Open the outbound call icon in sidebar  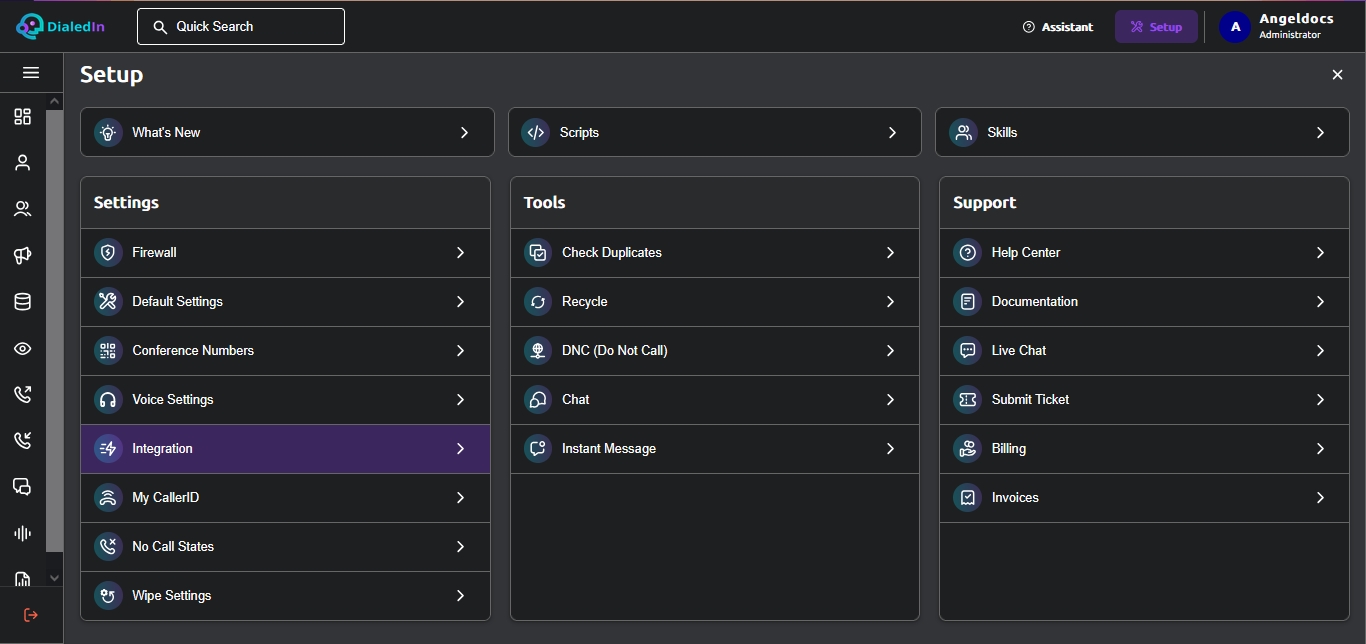22,394
